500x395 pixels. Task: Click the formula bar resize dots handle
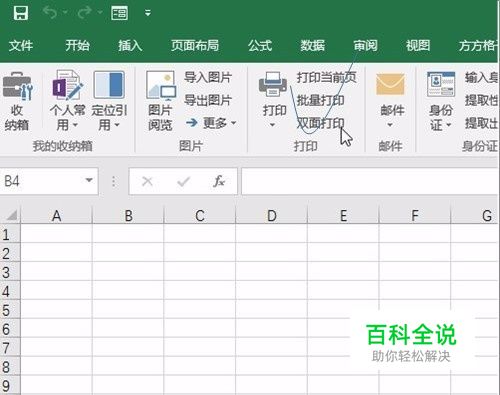pyautogui.click(x=114, y=181)
